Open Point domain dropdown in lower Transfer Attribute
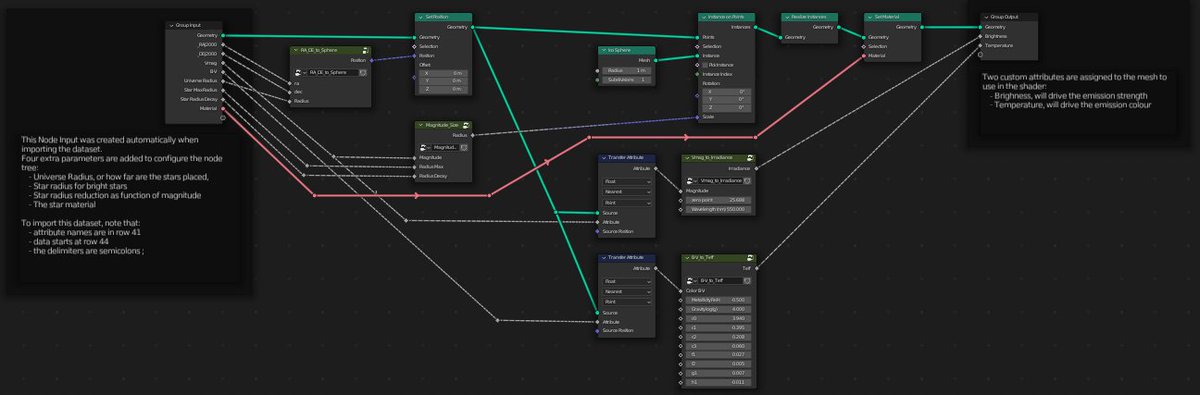This screenshot has height=395, width=1200. click(x=626, y=301)
